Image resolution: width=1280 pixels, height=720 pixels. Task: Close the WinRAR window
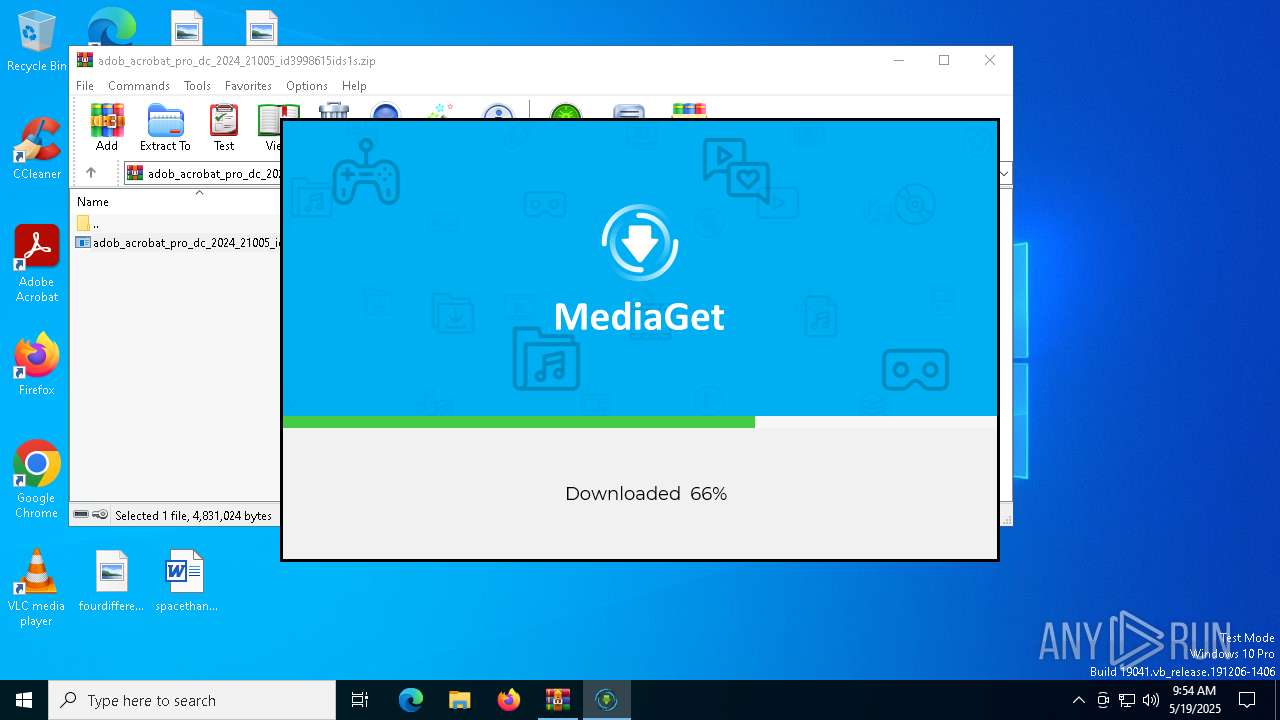[x=990, y=60]
